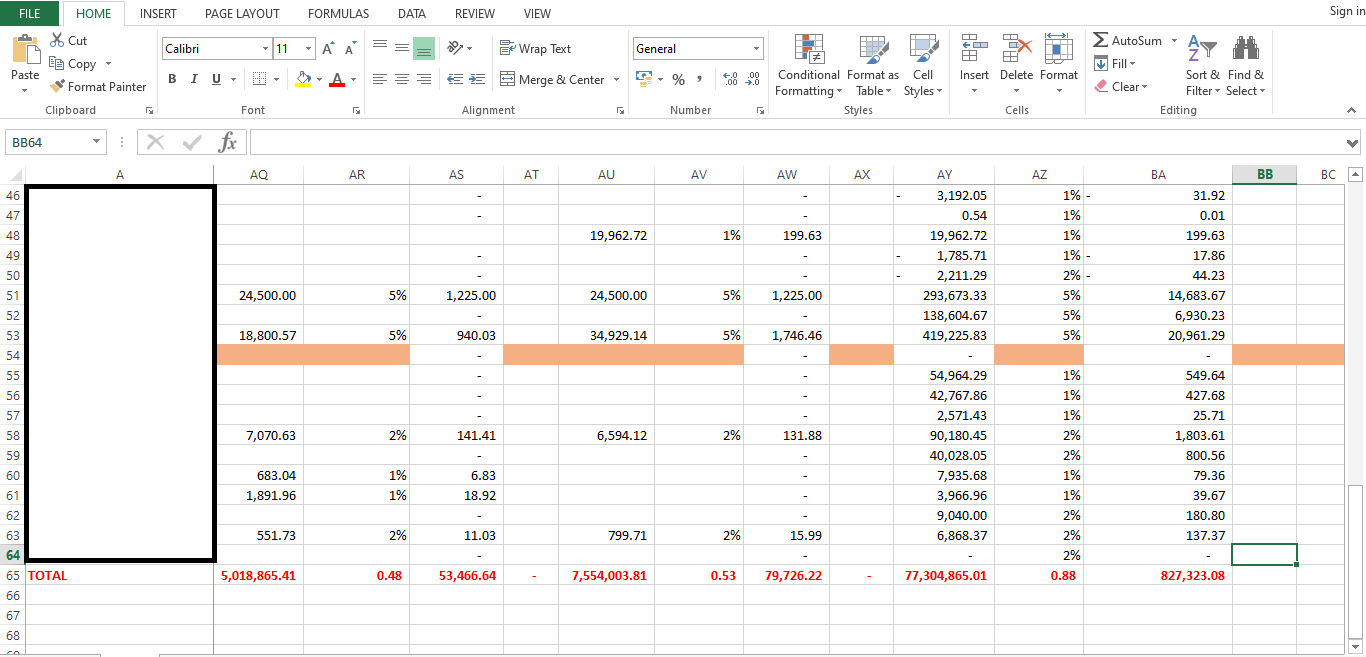1366x657 pixels.
Task: Open the General number format dropdown
Action: 757,48
